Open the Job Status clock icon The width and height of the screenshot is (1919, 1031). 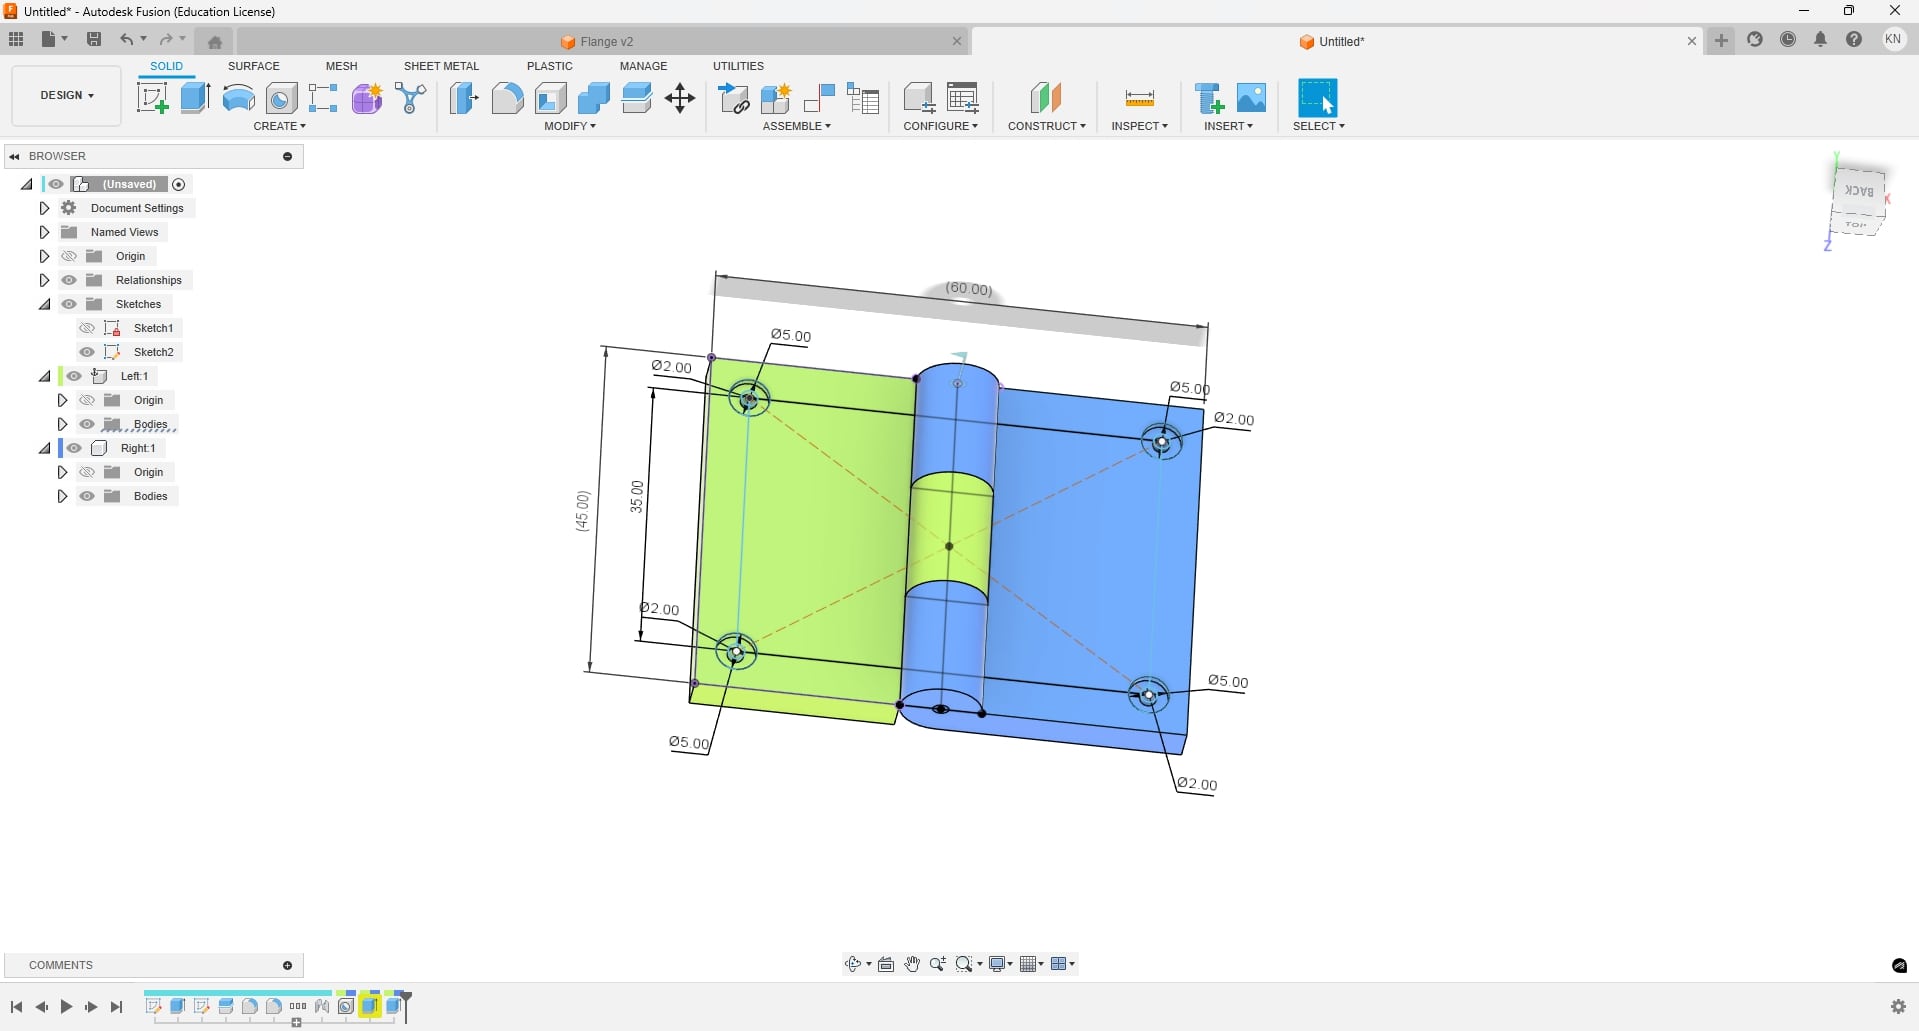1788,40
